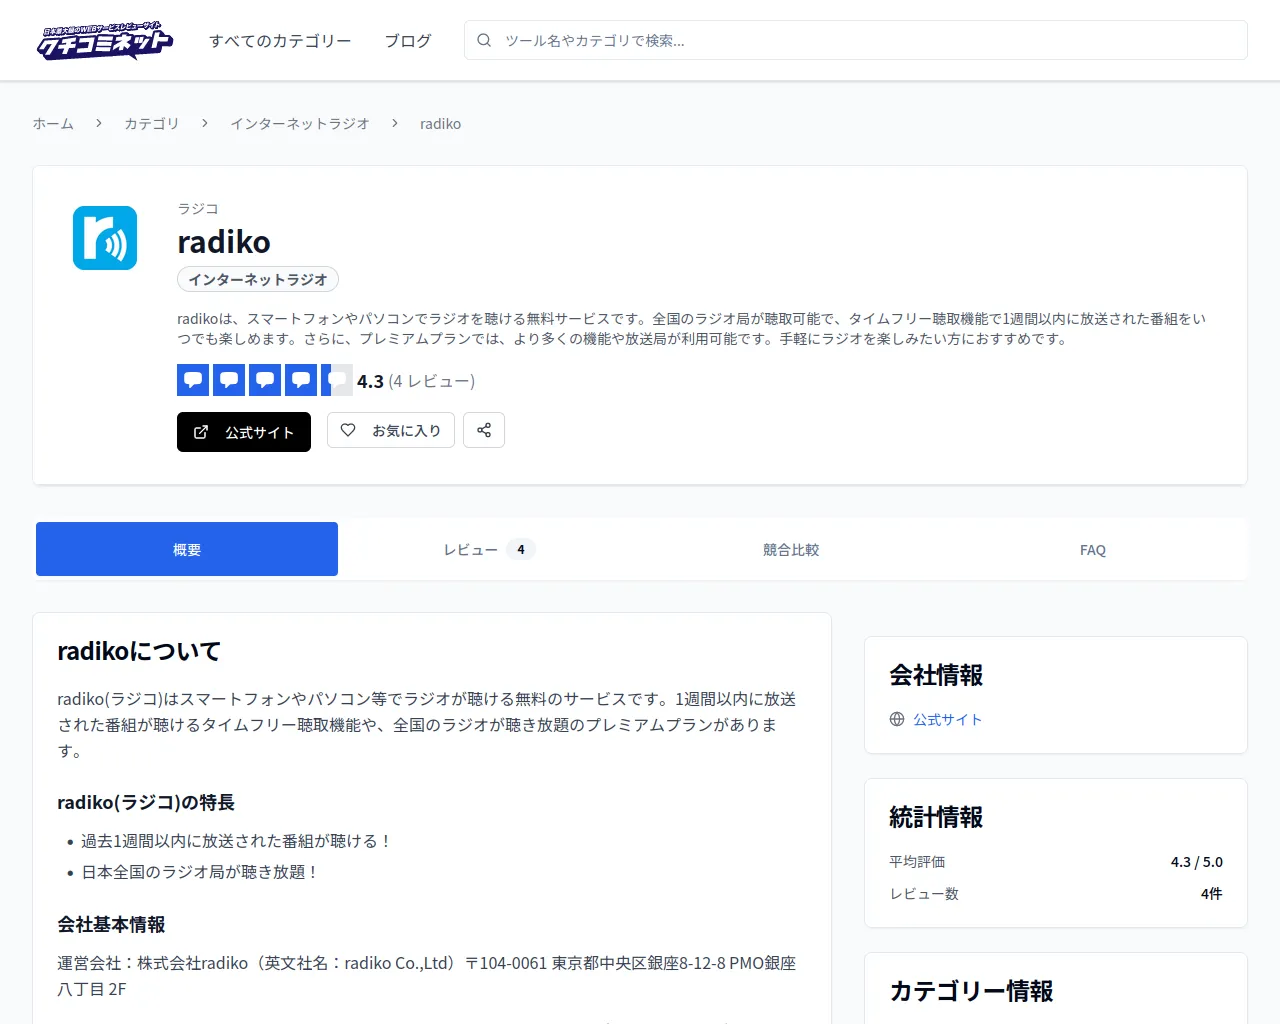Click the クチコミネット site logo

click(x=105, y=40)
